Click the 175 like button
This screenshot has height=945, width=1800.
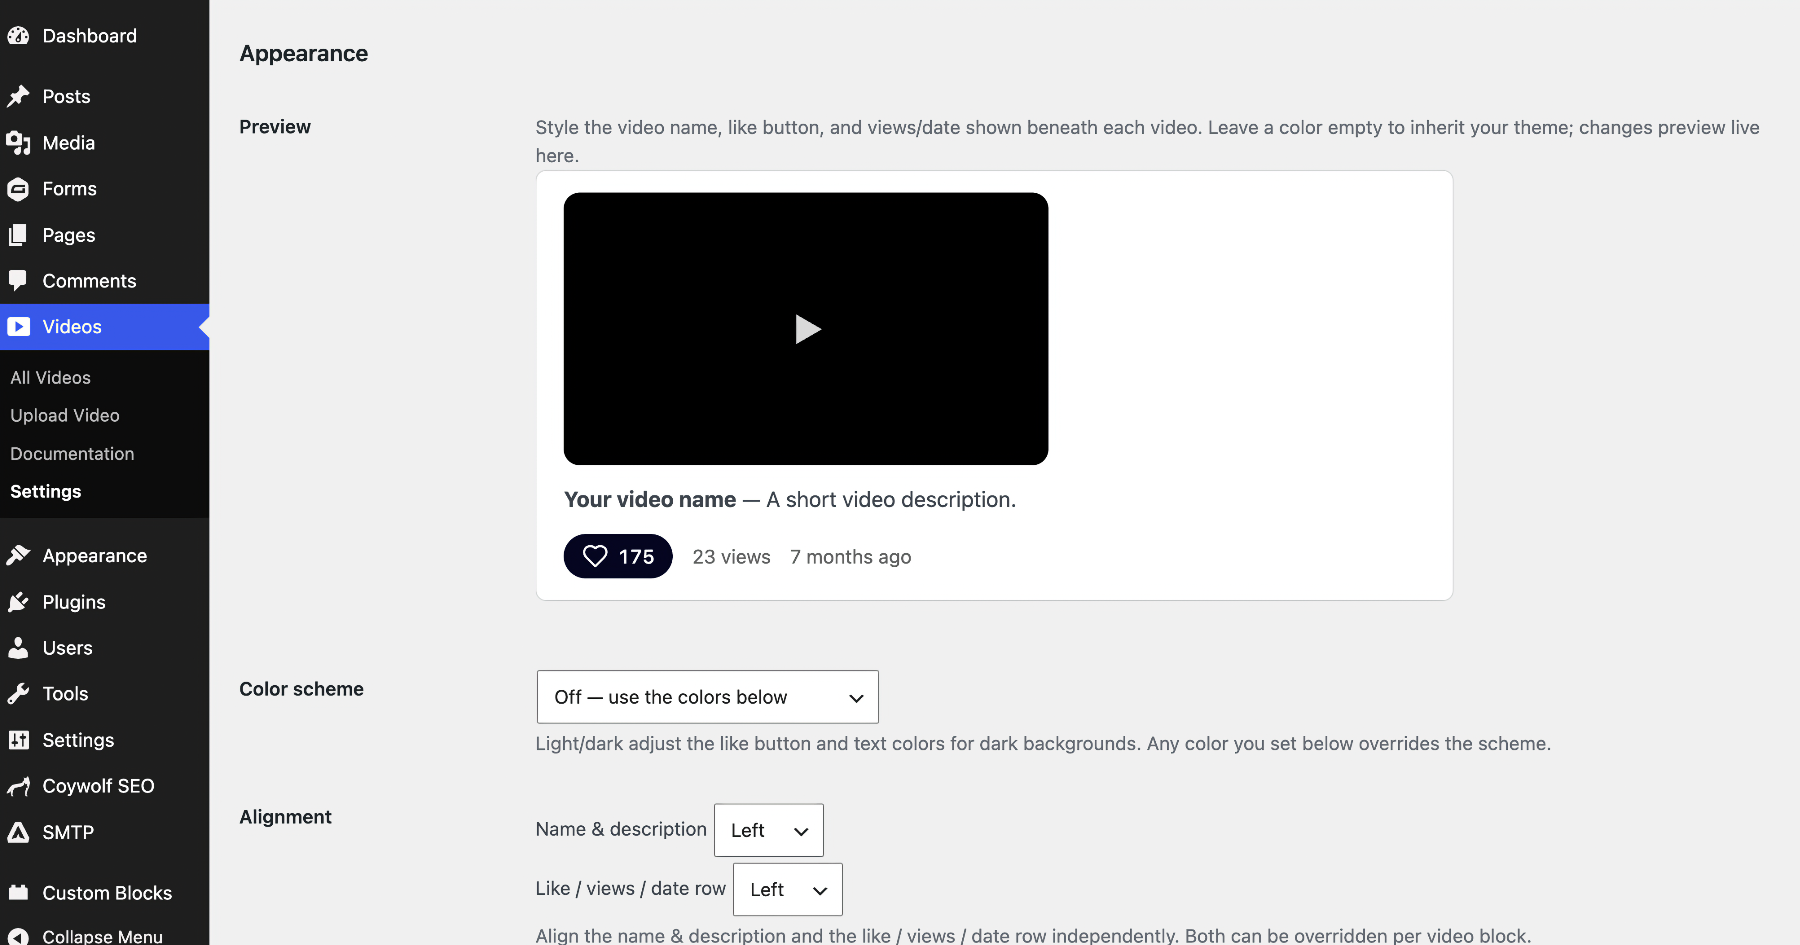[x=618, y=556]
